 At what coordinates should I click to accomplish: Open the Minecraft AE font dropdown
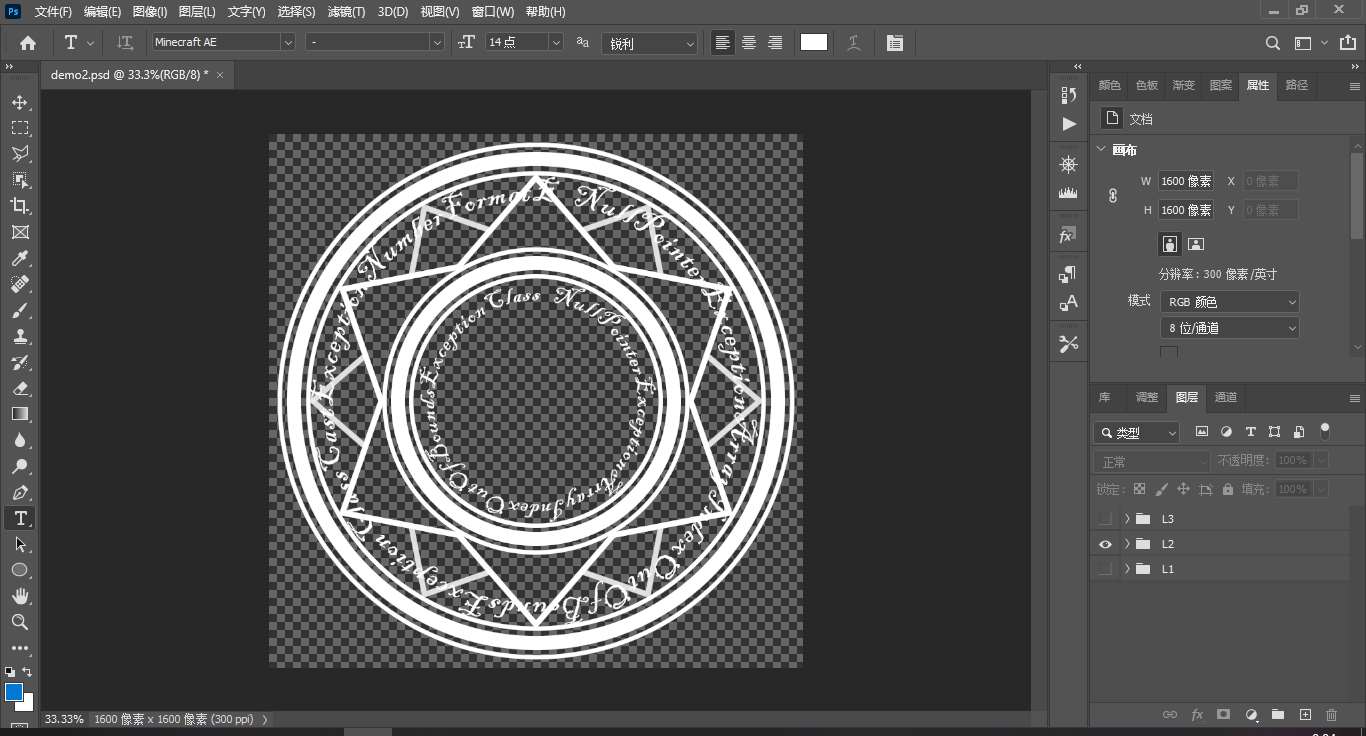pyautogui.click(x=288, y=42)
